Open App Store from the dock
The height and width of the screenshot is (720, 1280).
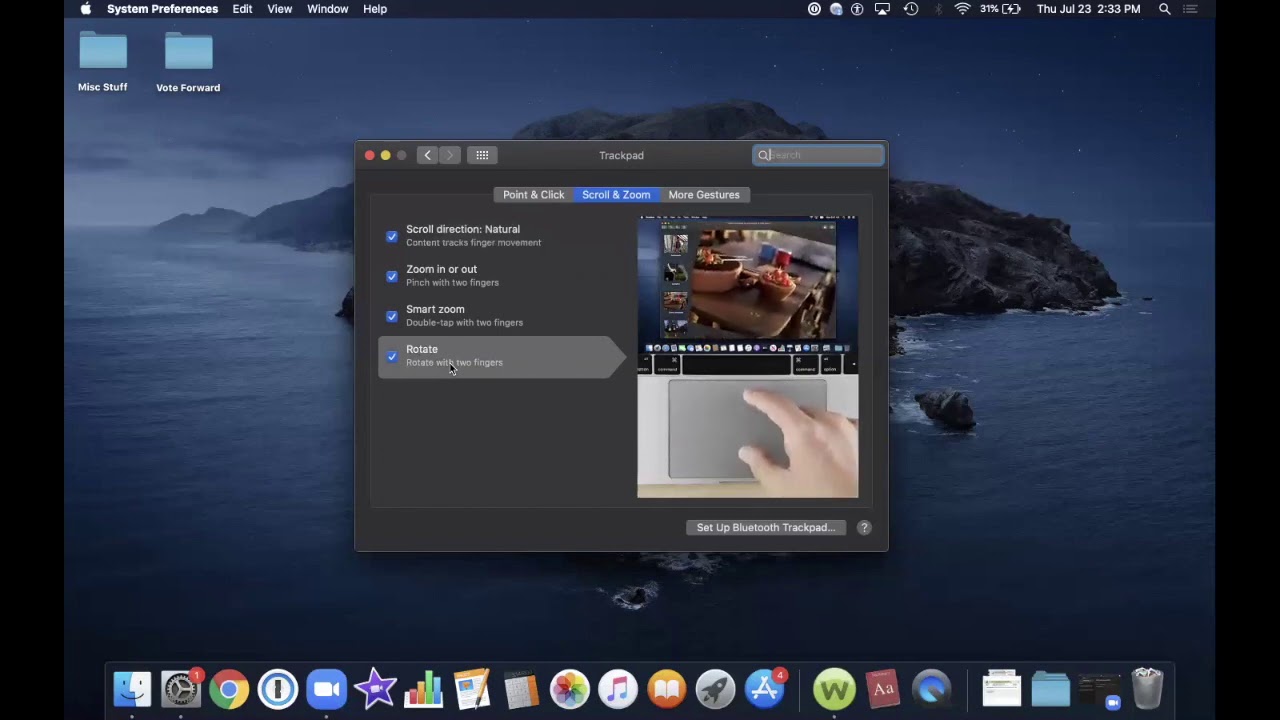(764, 689)
